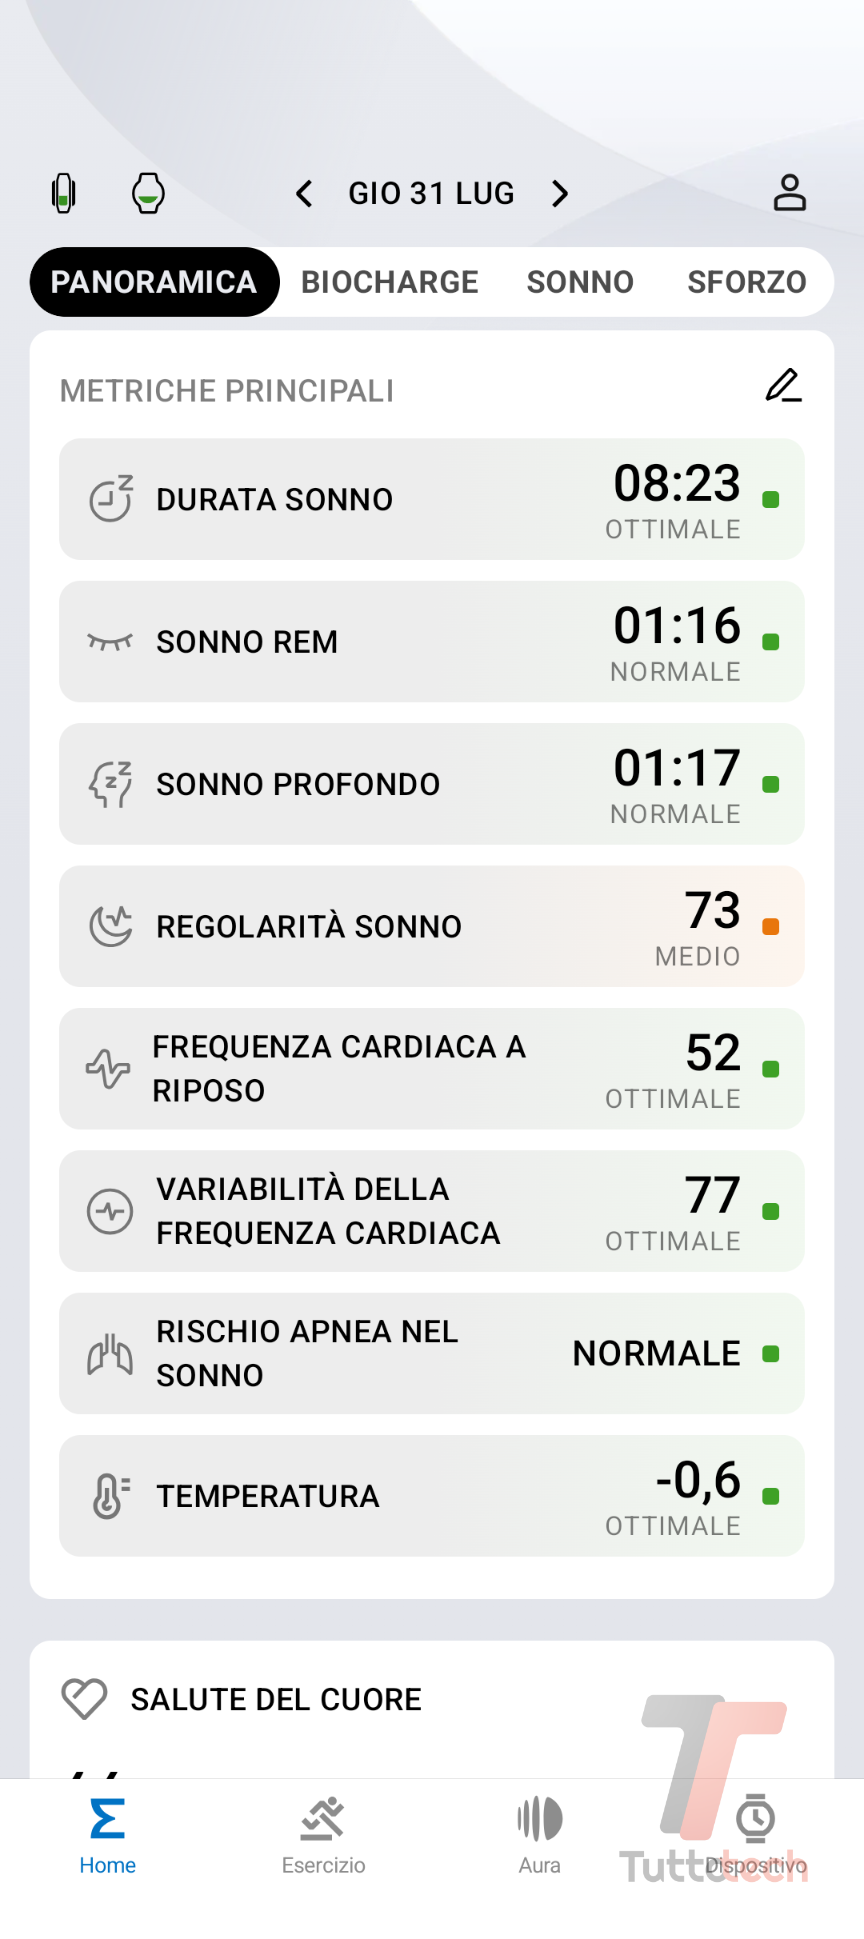Edit main metrics with pencil icon

click(x=783, y=386)
